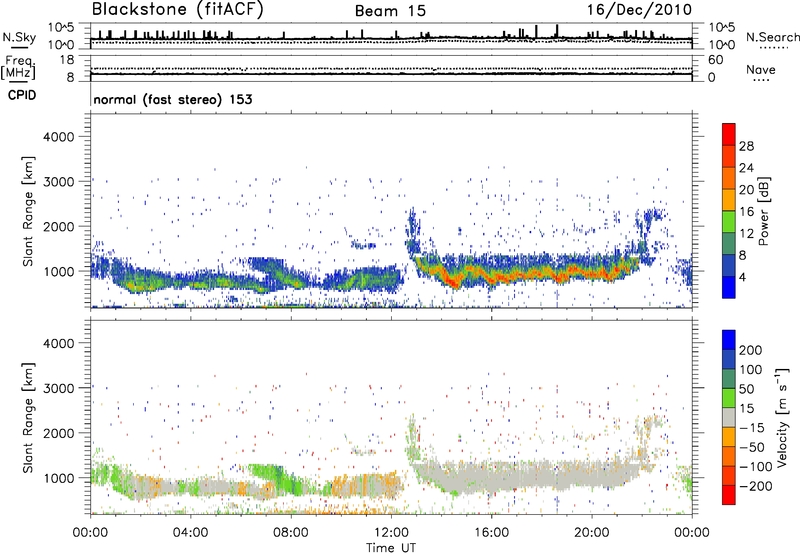Click the '3000' tick of the Power panel

tap(58, 182)
